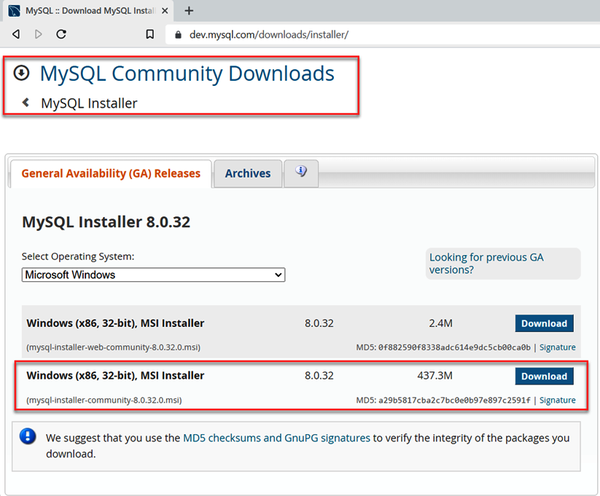The height and width of the screenshot is (496, 600).
Task: Download the 2.4M web community installer
Action: tap(544, 323)
